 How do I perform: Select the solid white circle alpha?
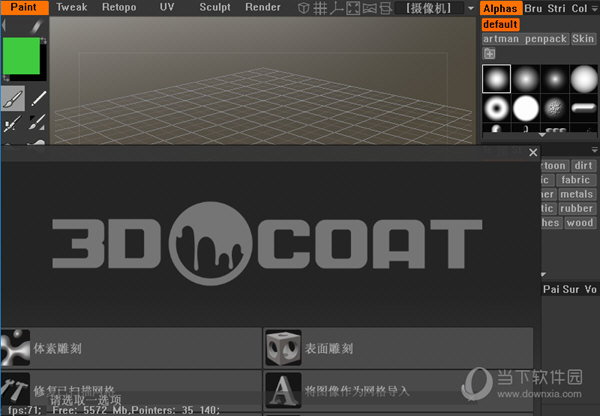tap(526, 108)
